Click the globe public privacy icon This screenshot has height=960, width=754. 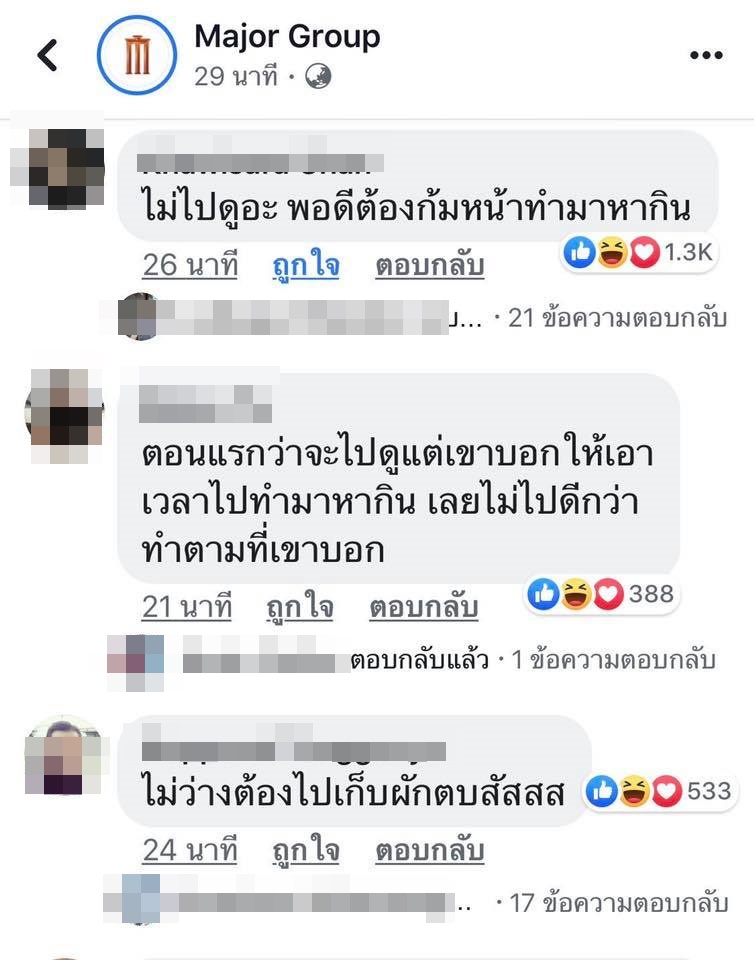pyautogui.click(x=318, y=77)
